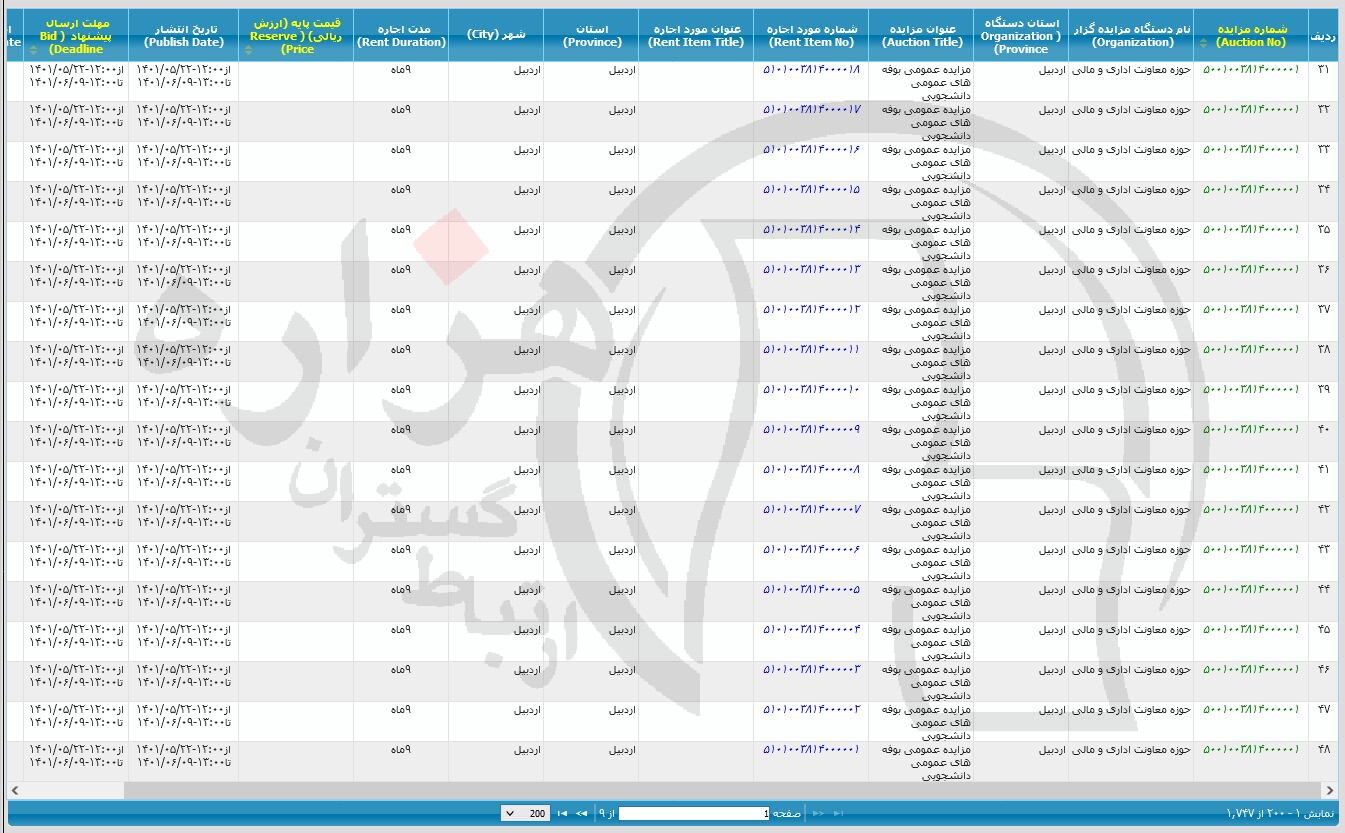Open rent item number link in row ۴۱
The width and height of the screenshot is (1345, 833).
pyautogui.click(x=811, y=469)
